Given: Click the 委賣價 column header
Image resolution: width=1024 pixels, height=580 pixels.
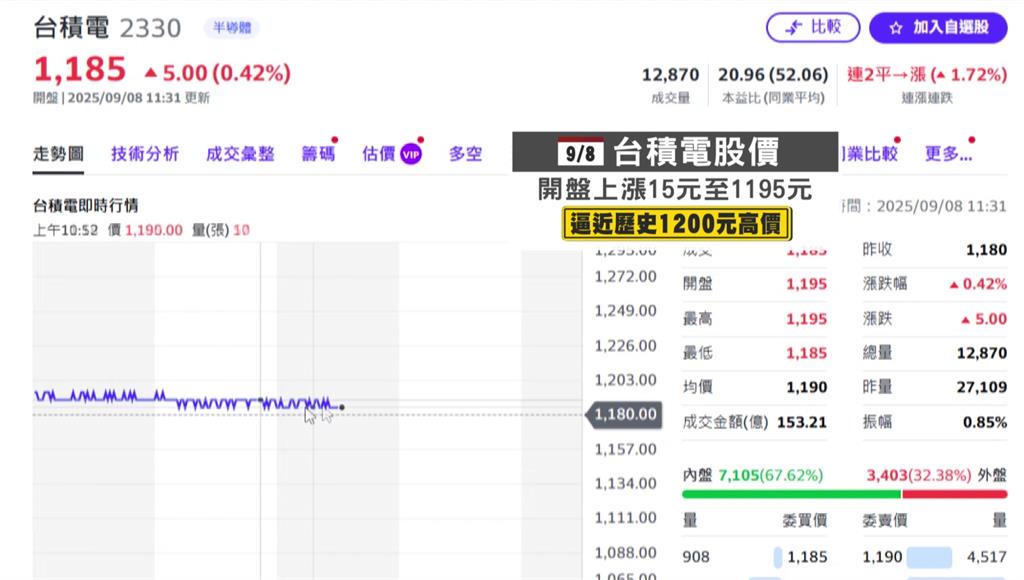Looking at the screenshot, I should click(885, 521).
